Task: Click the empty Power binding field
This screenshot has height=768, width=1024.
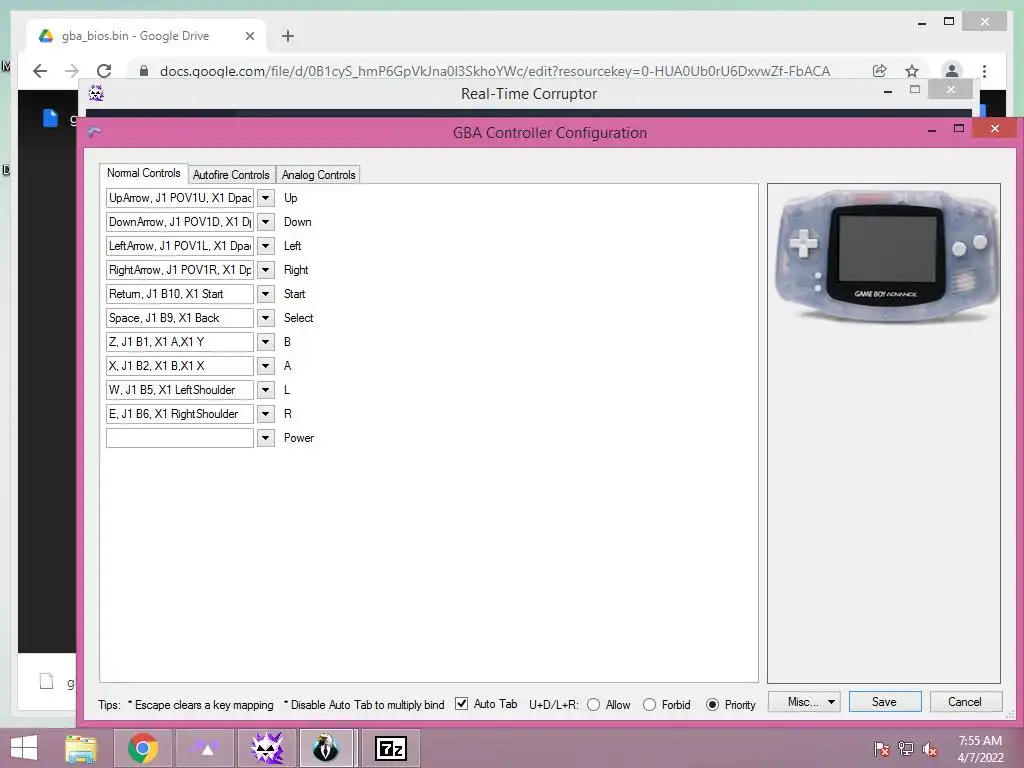Action: pos(180,438)
